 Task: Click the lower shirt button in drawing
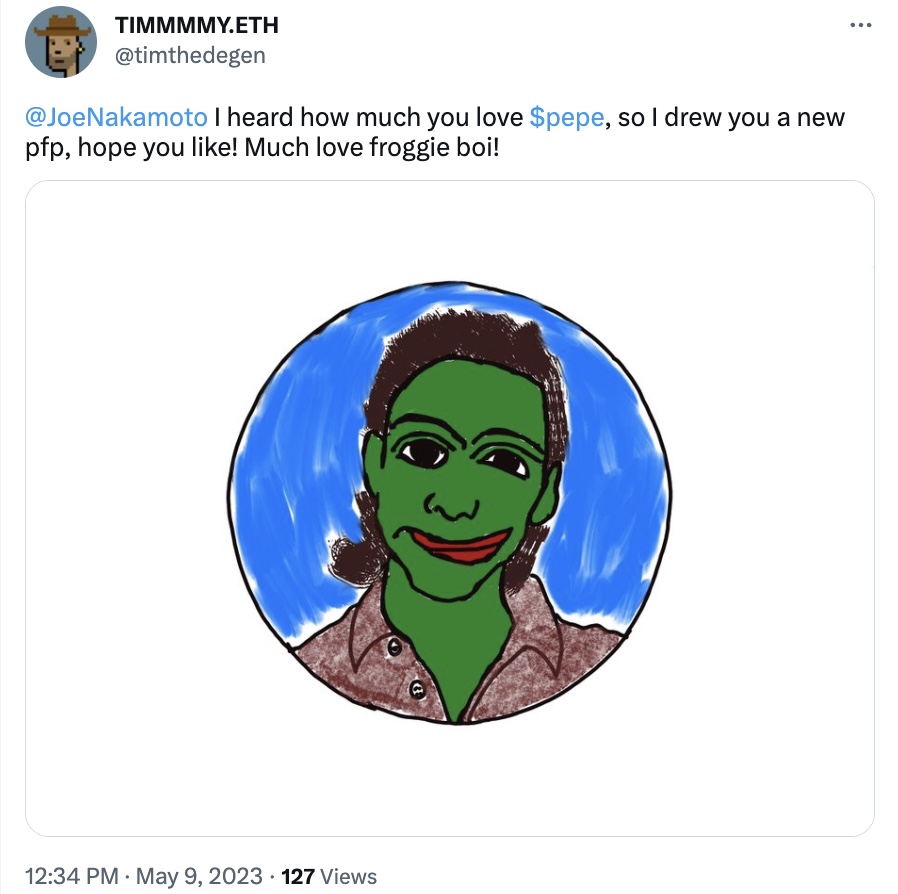[x=416, y=689]
